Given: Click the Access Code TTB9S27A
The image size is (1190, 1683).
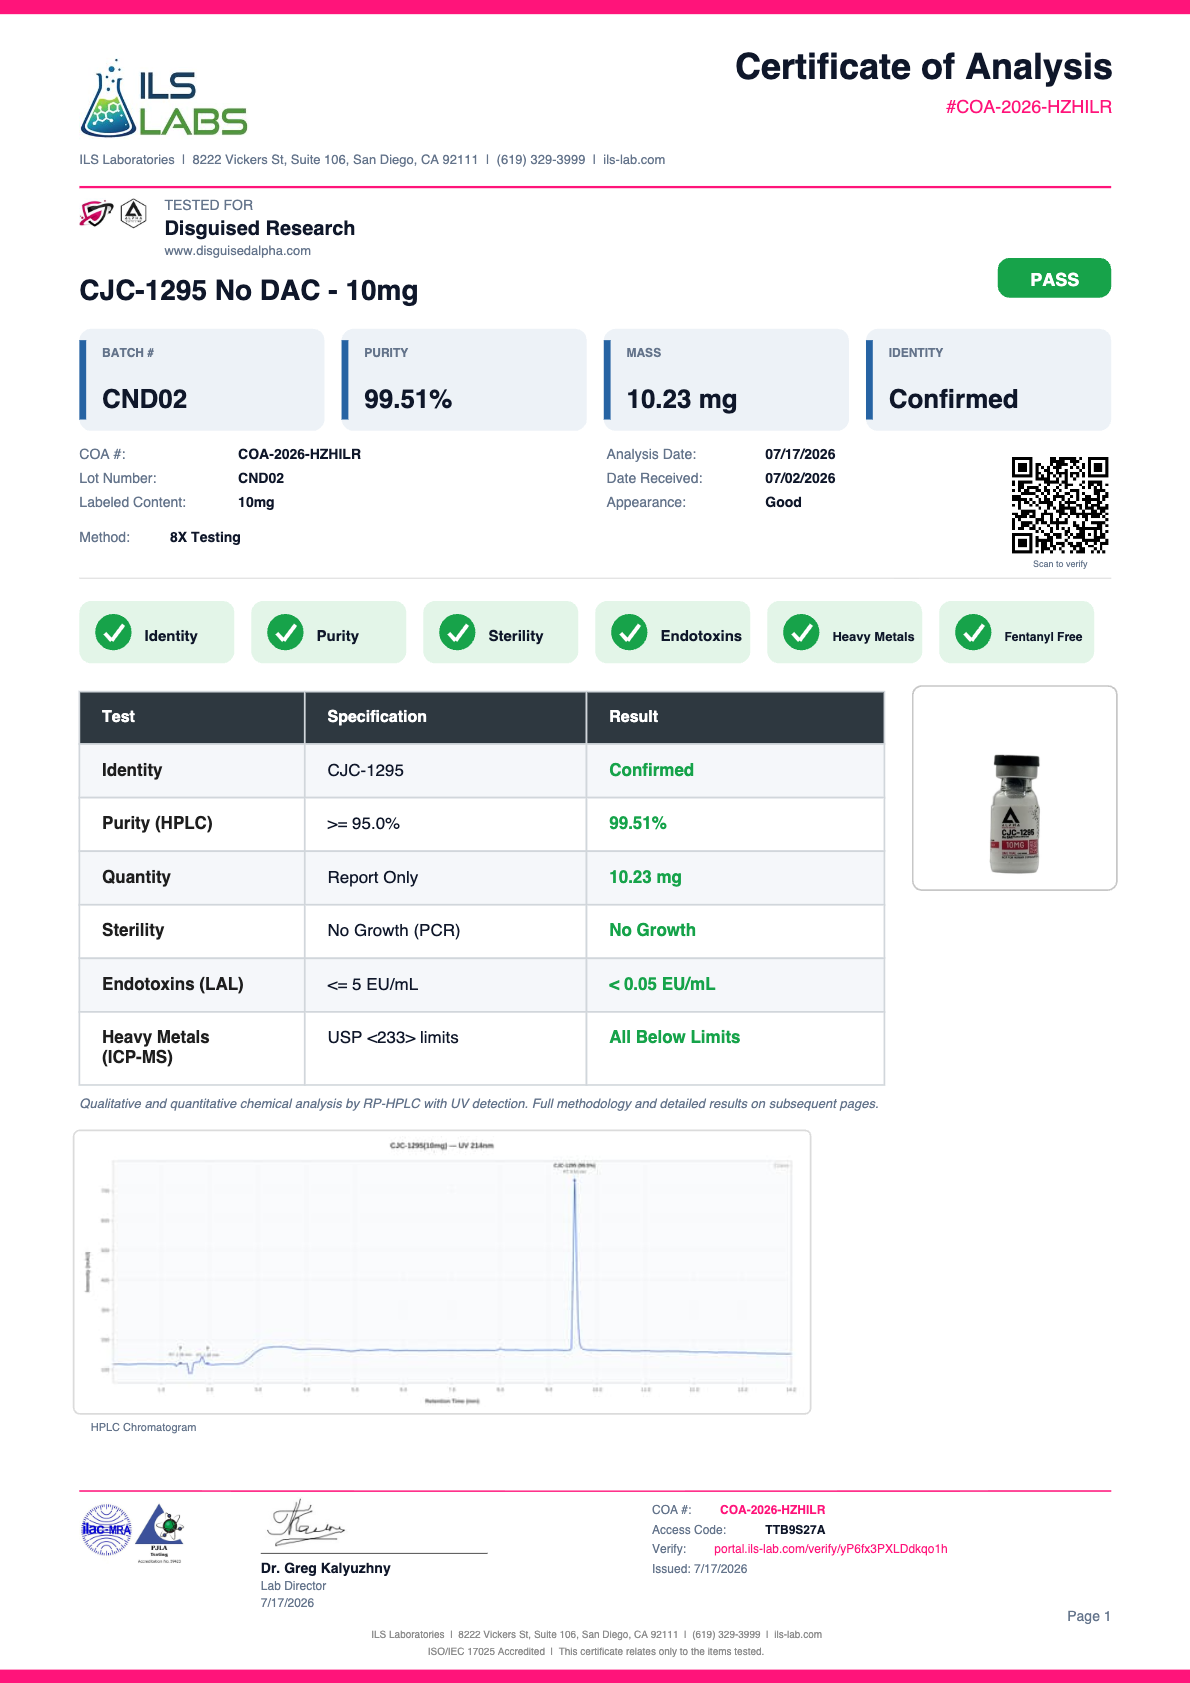Looking at the screenshot, I should 795,1530.
